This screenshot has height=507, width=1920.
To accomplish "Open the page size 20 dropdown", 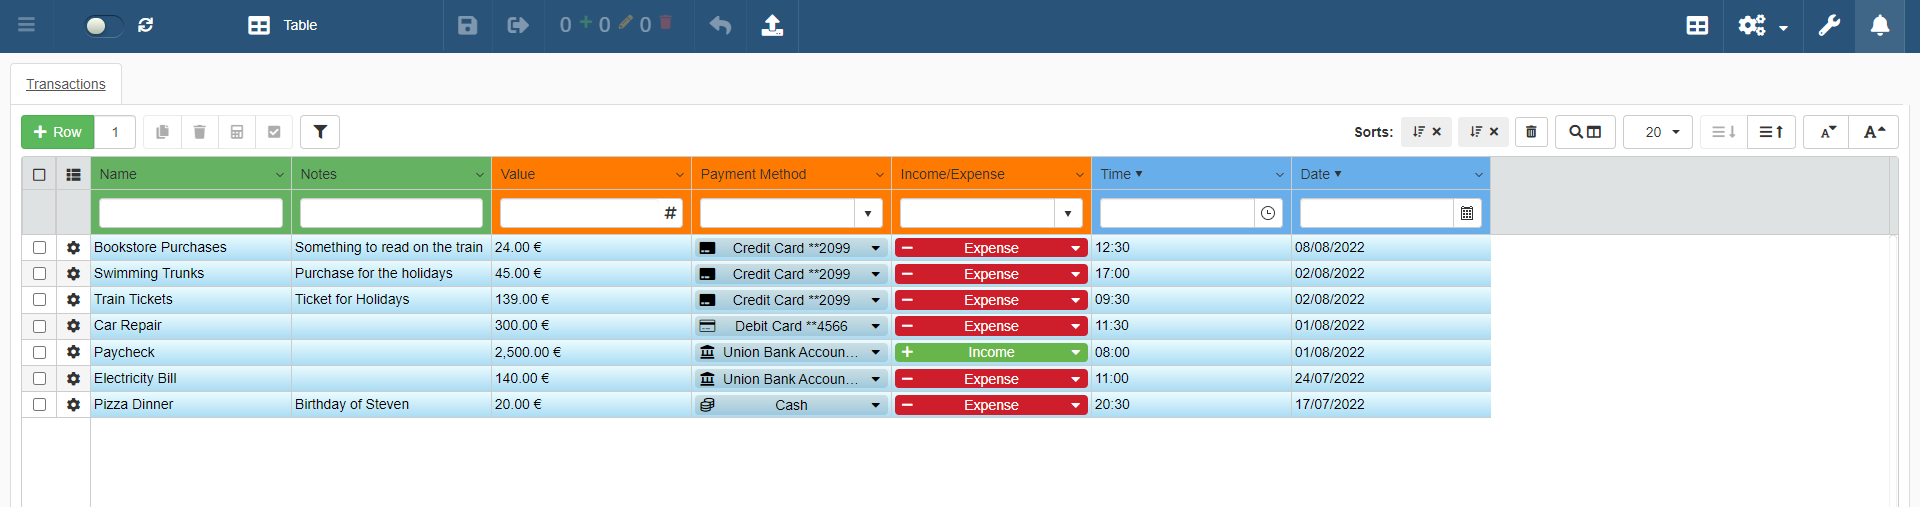I will point(1657,132).
